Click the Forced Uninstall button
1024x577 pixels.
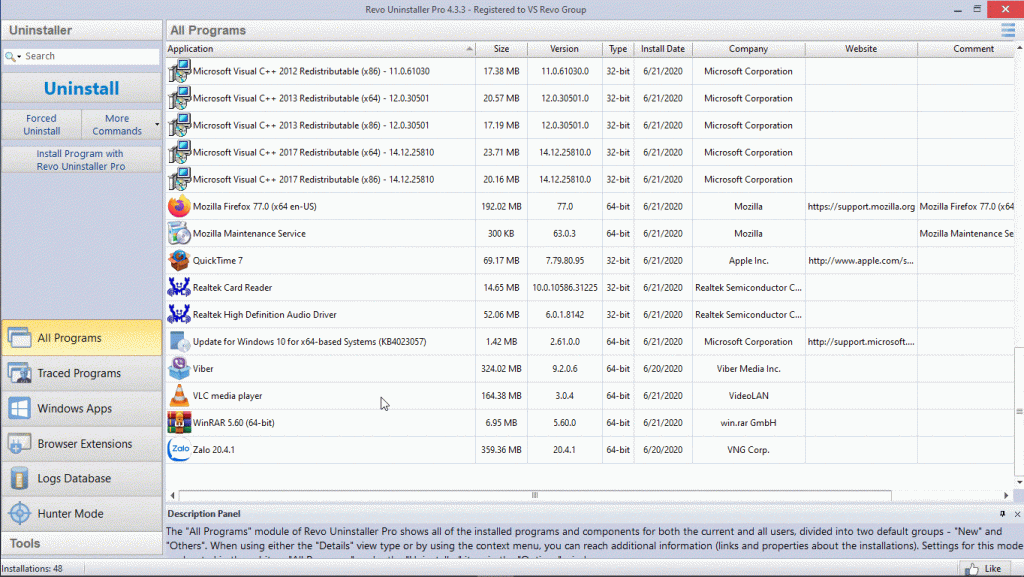42,125
